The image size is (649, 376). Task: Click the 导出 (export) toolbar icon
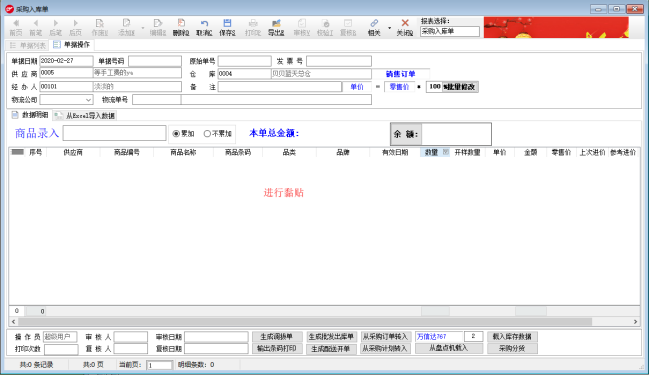(276, 23)
